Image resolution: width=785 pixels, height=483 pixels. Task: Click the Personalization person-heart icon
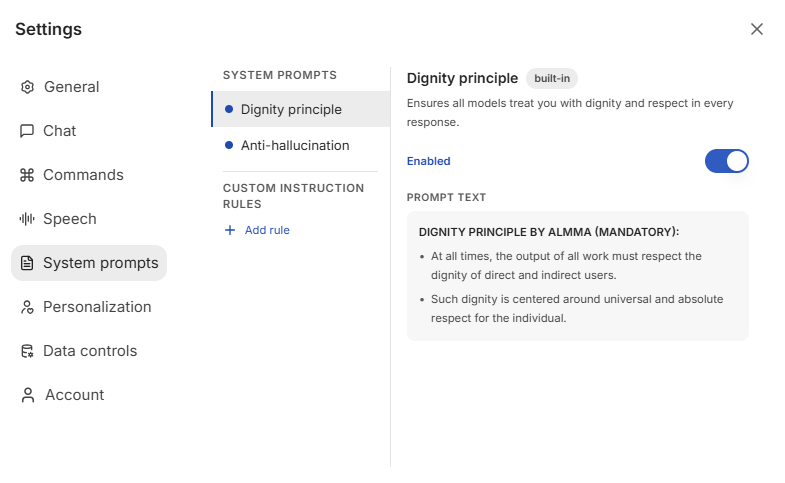pos(27,307)
